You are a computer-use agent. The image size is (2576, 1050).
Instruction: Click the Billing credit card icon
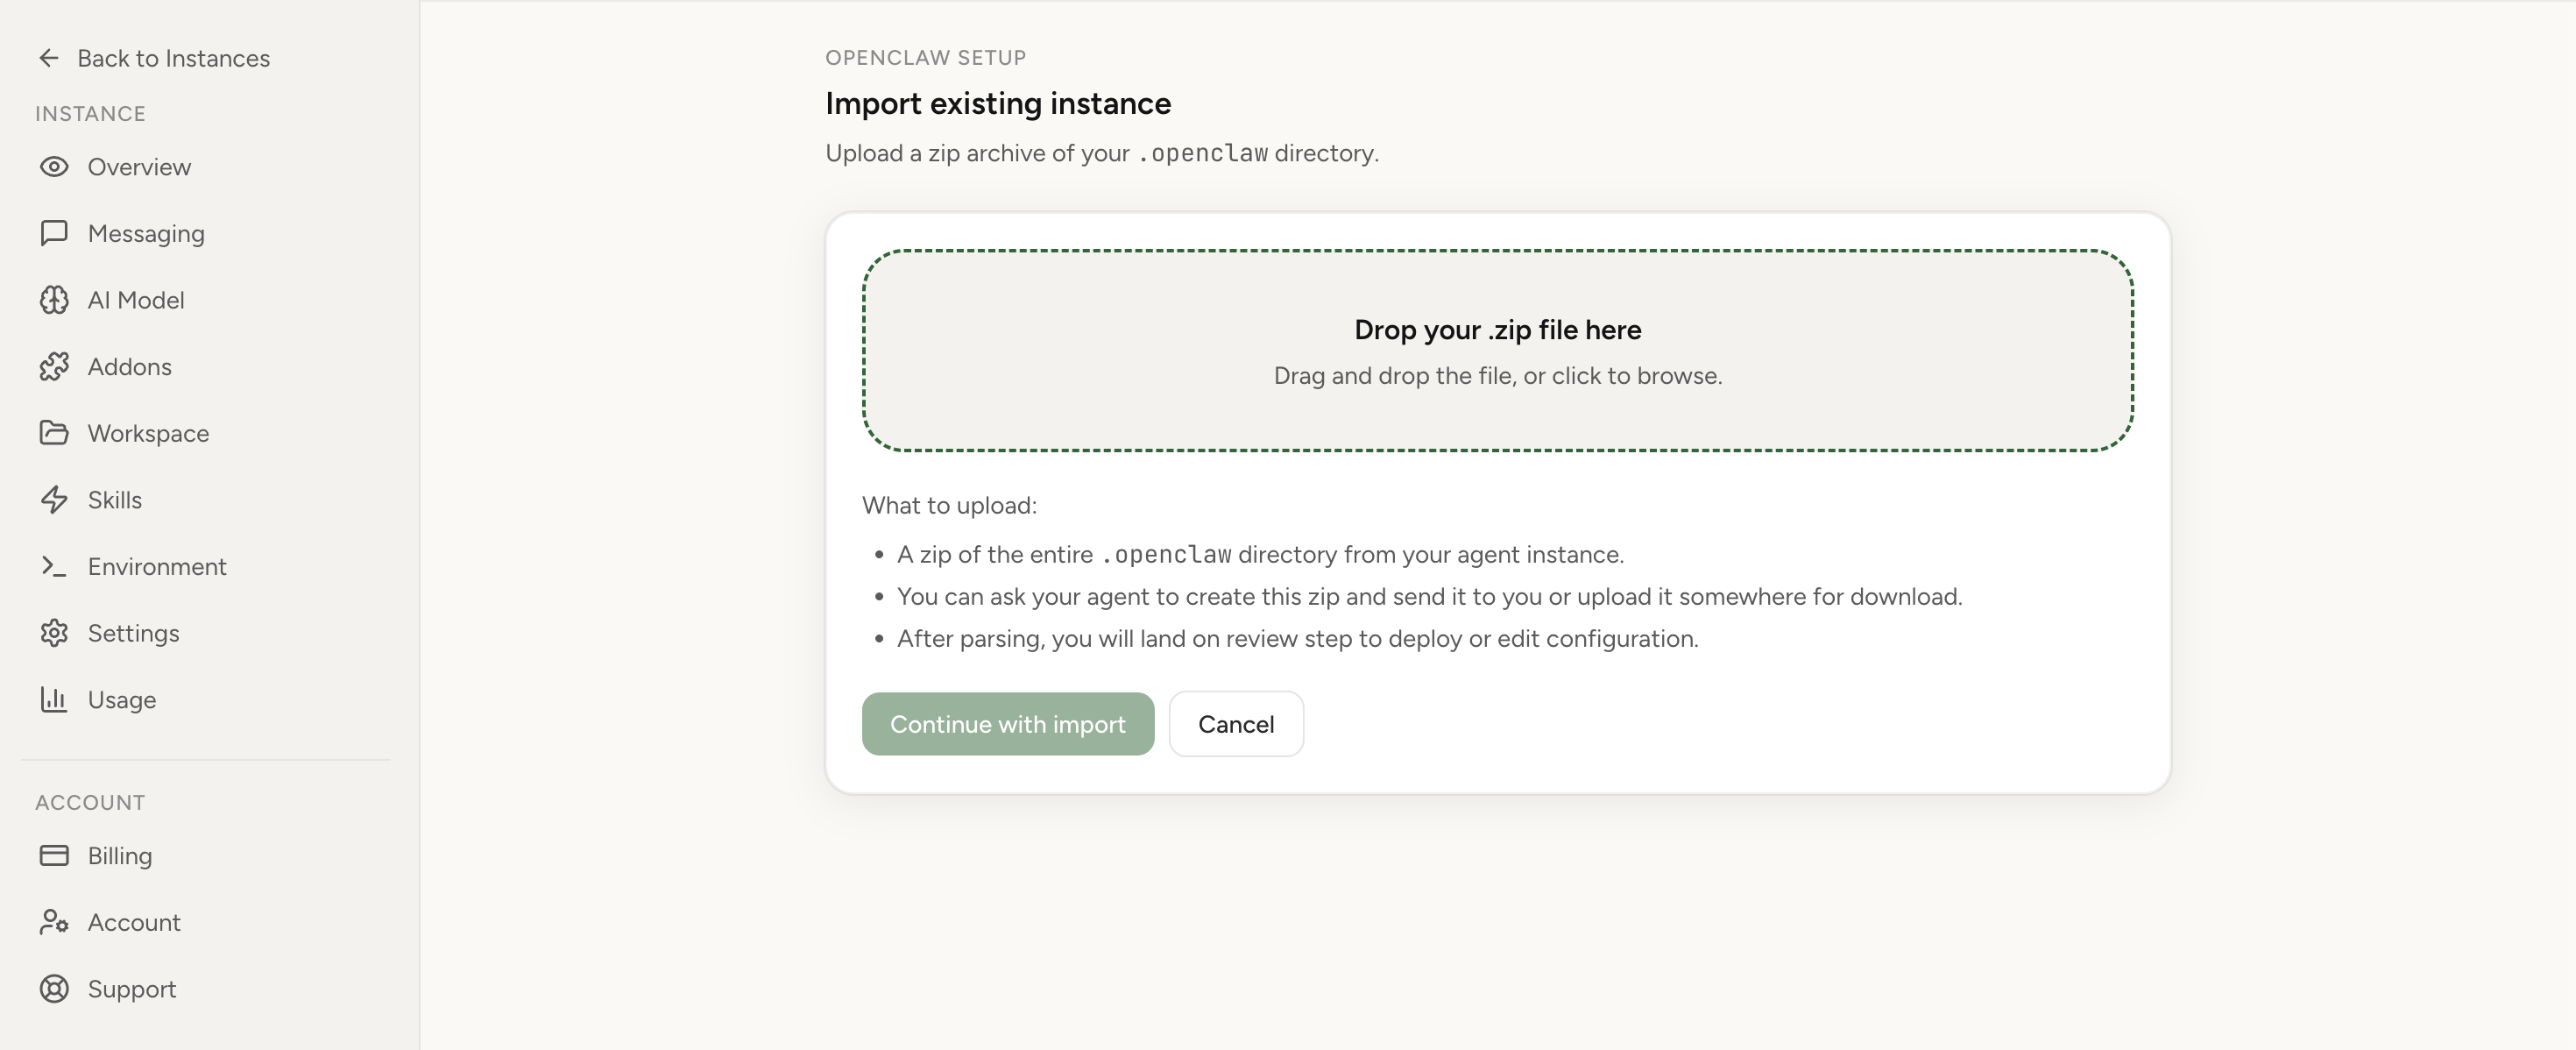(x=55, y=856)
